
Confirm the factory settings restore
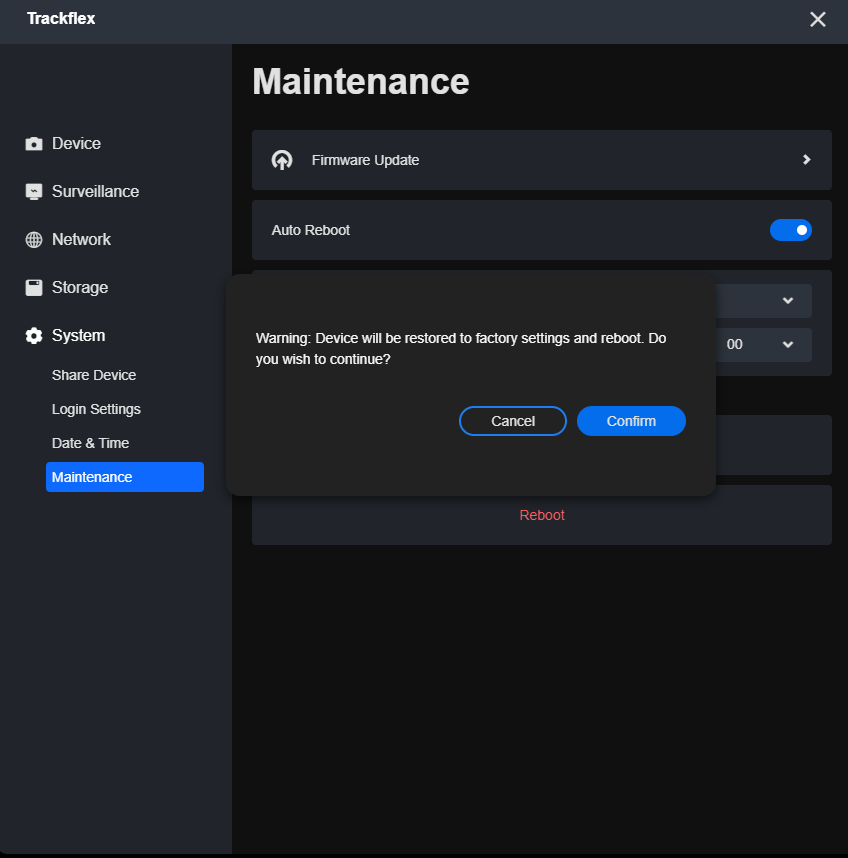point(631,421)
